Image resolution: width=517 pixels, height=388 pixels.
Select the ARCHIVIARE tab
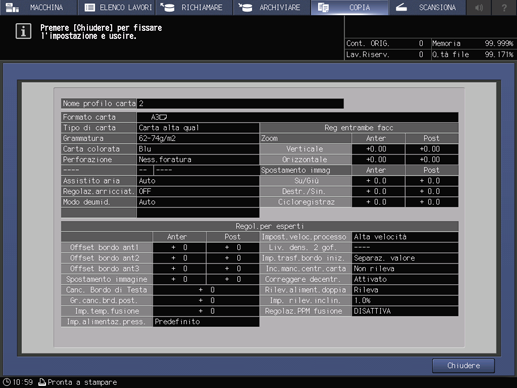(272, 7)
